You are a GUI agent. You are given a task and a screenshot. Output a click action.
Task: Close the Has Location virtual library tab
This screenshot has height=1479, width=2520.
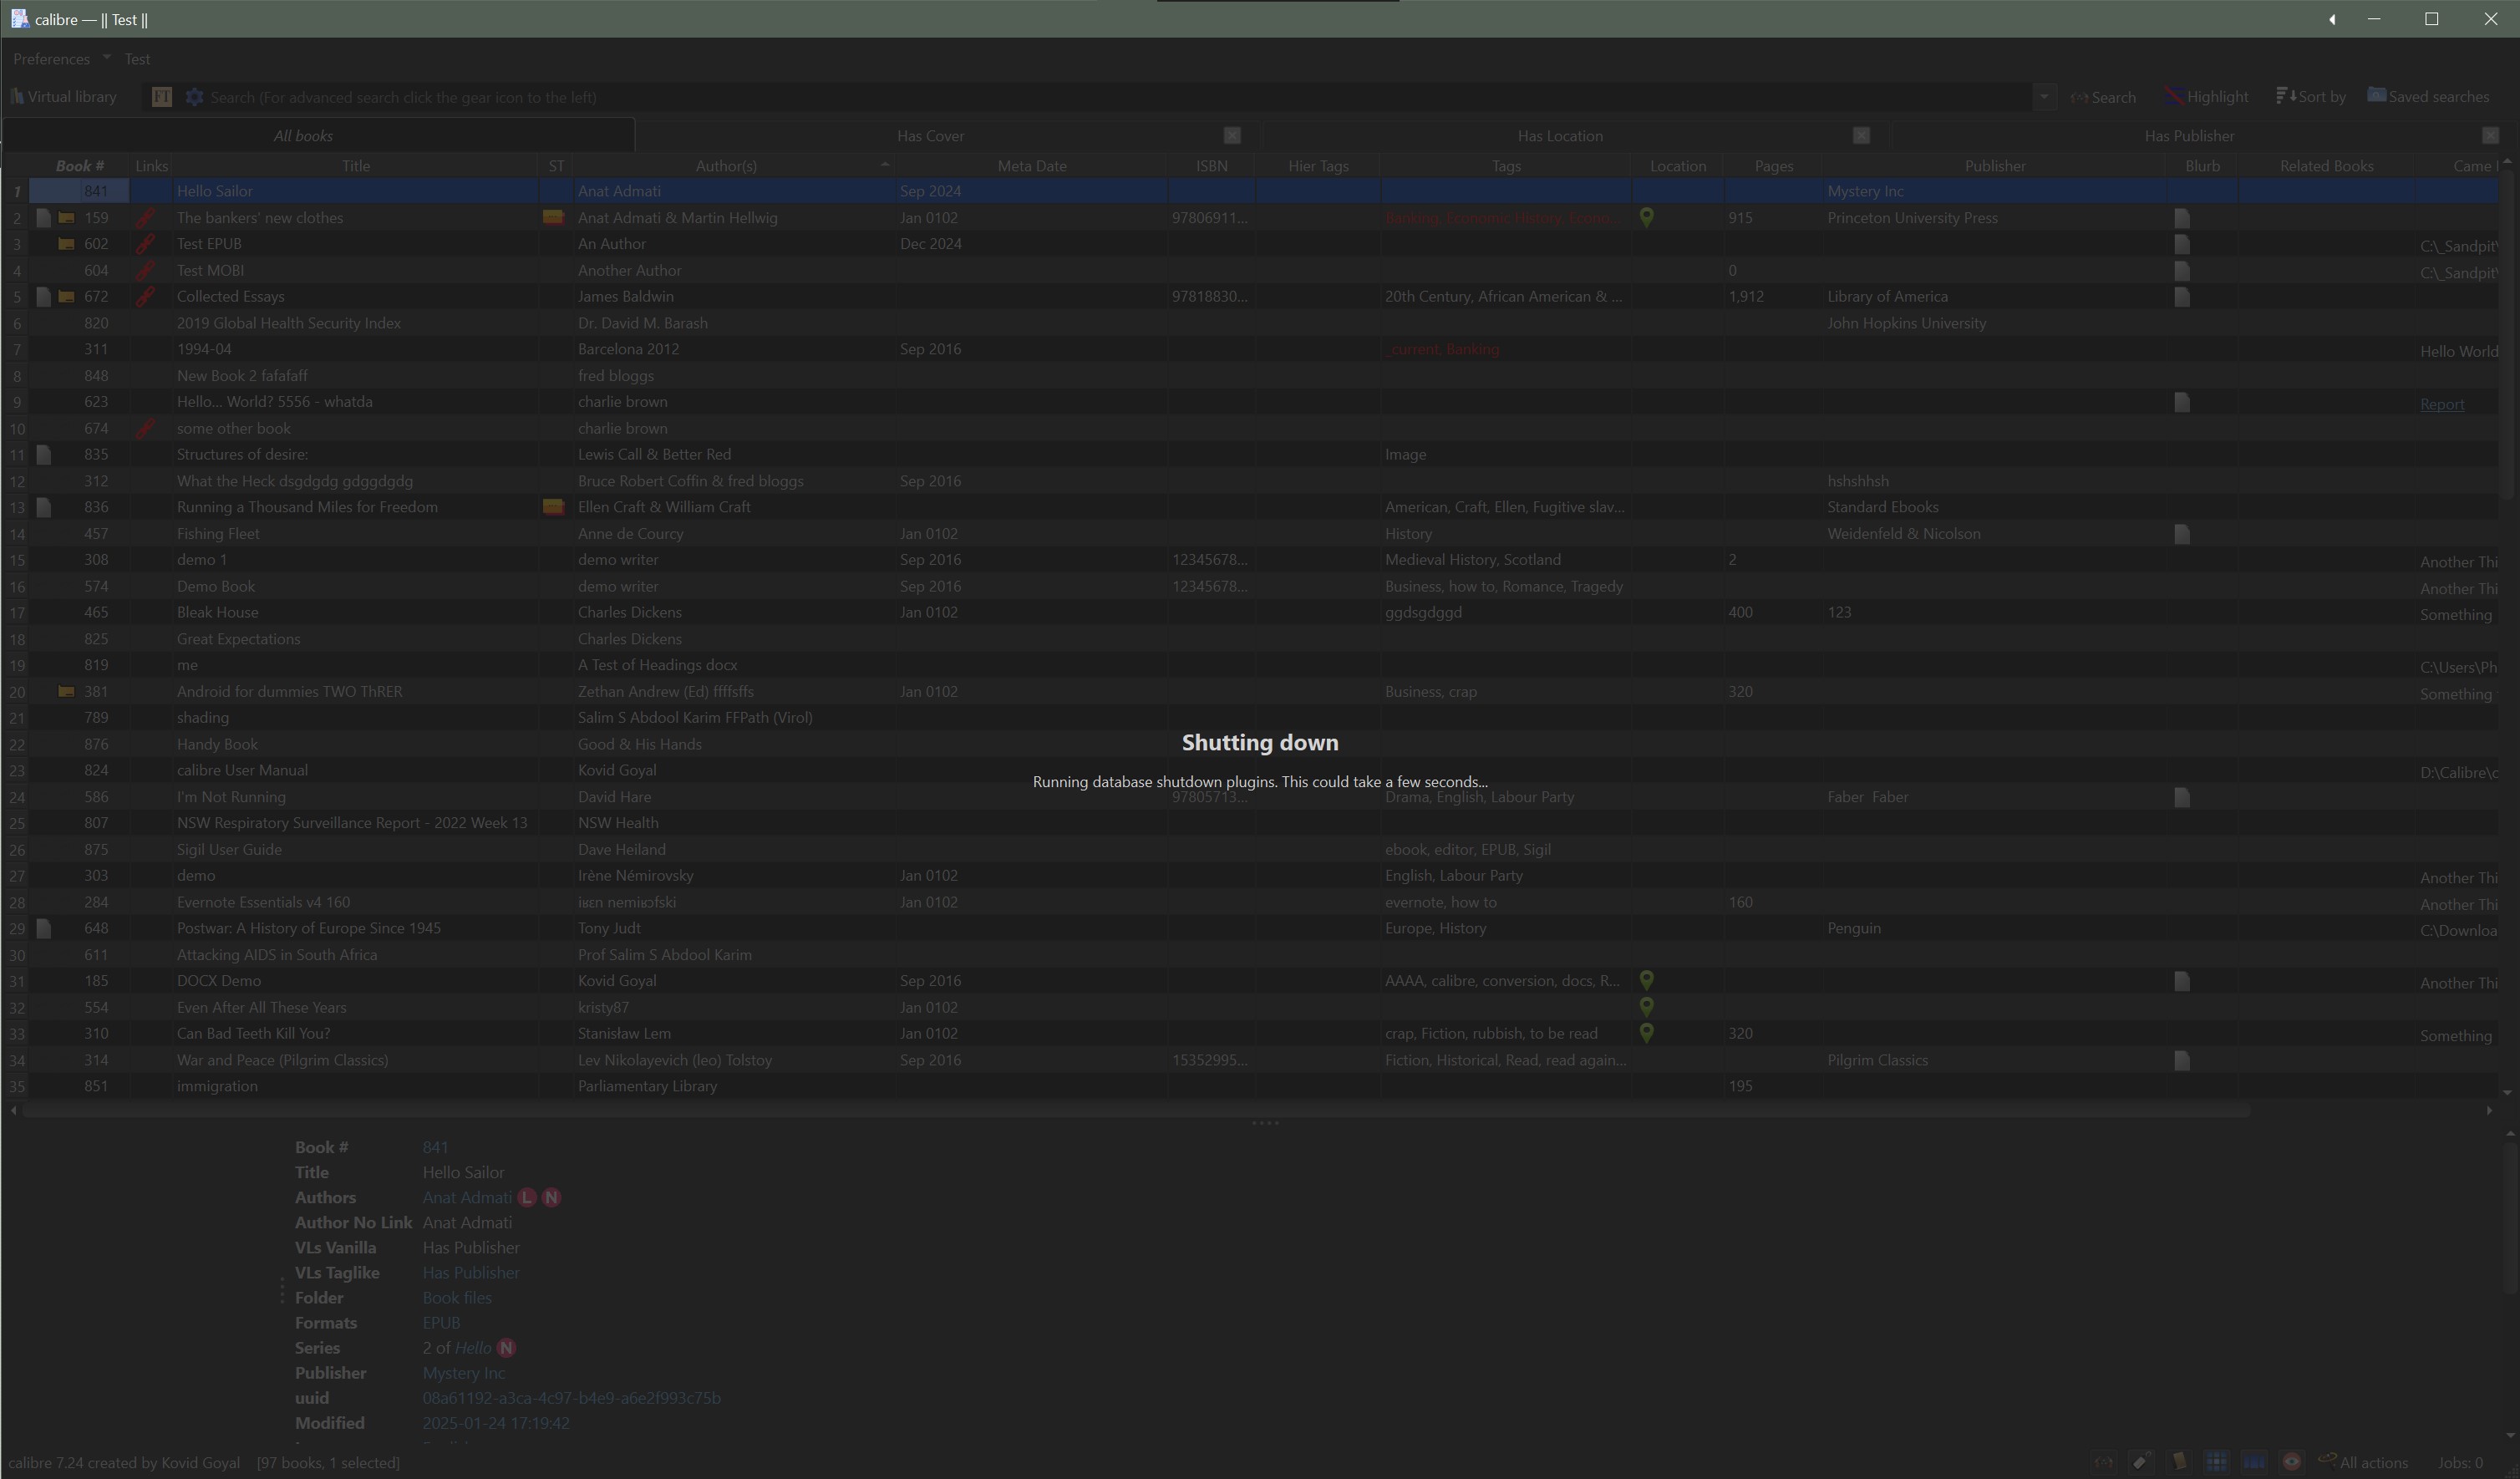click(1861, 135)
